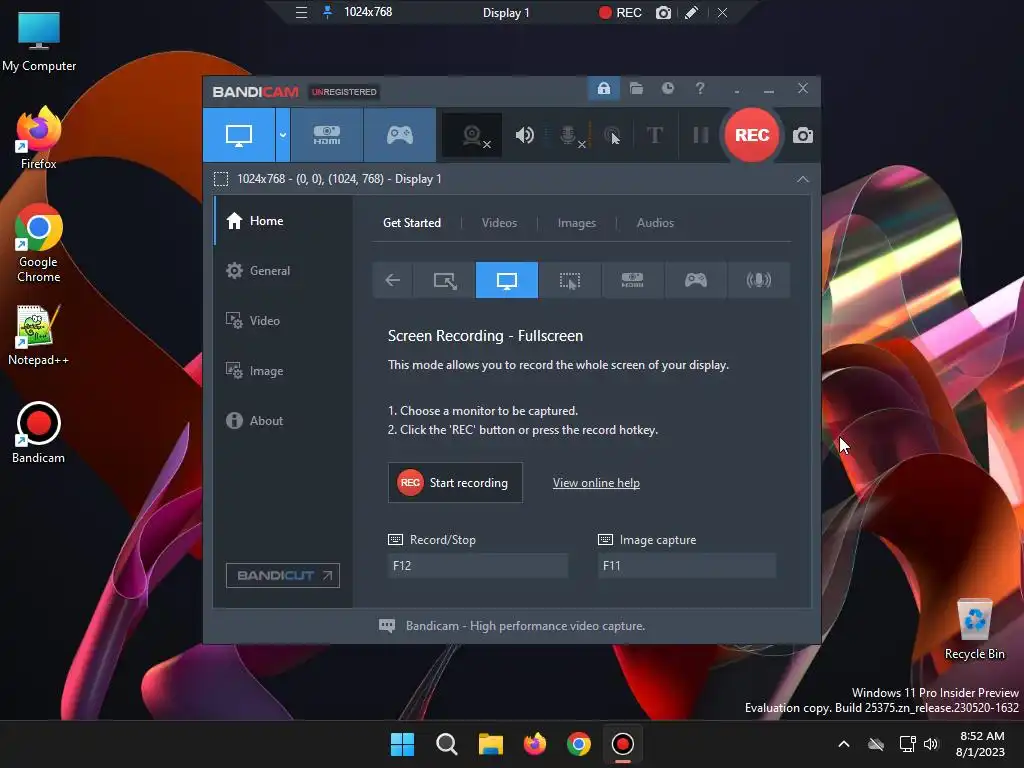Open the help question mark icon
Viewport: 1024px width, 768px height.
click(699, 88)
